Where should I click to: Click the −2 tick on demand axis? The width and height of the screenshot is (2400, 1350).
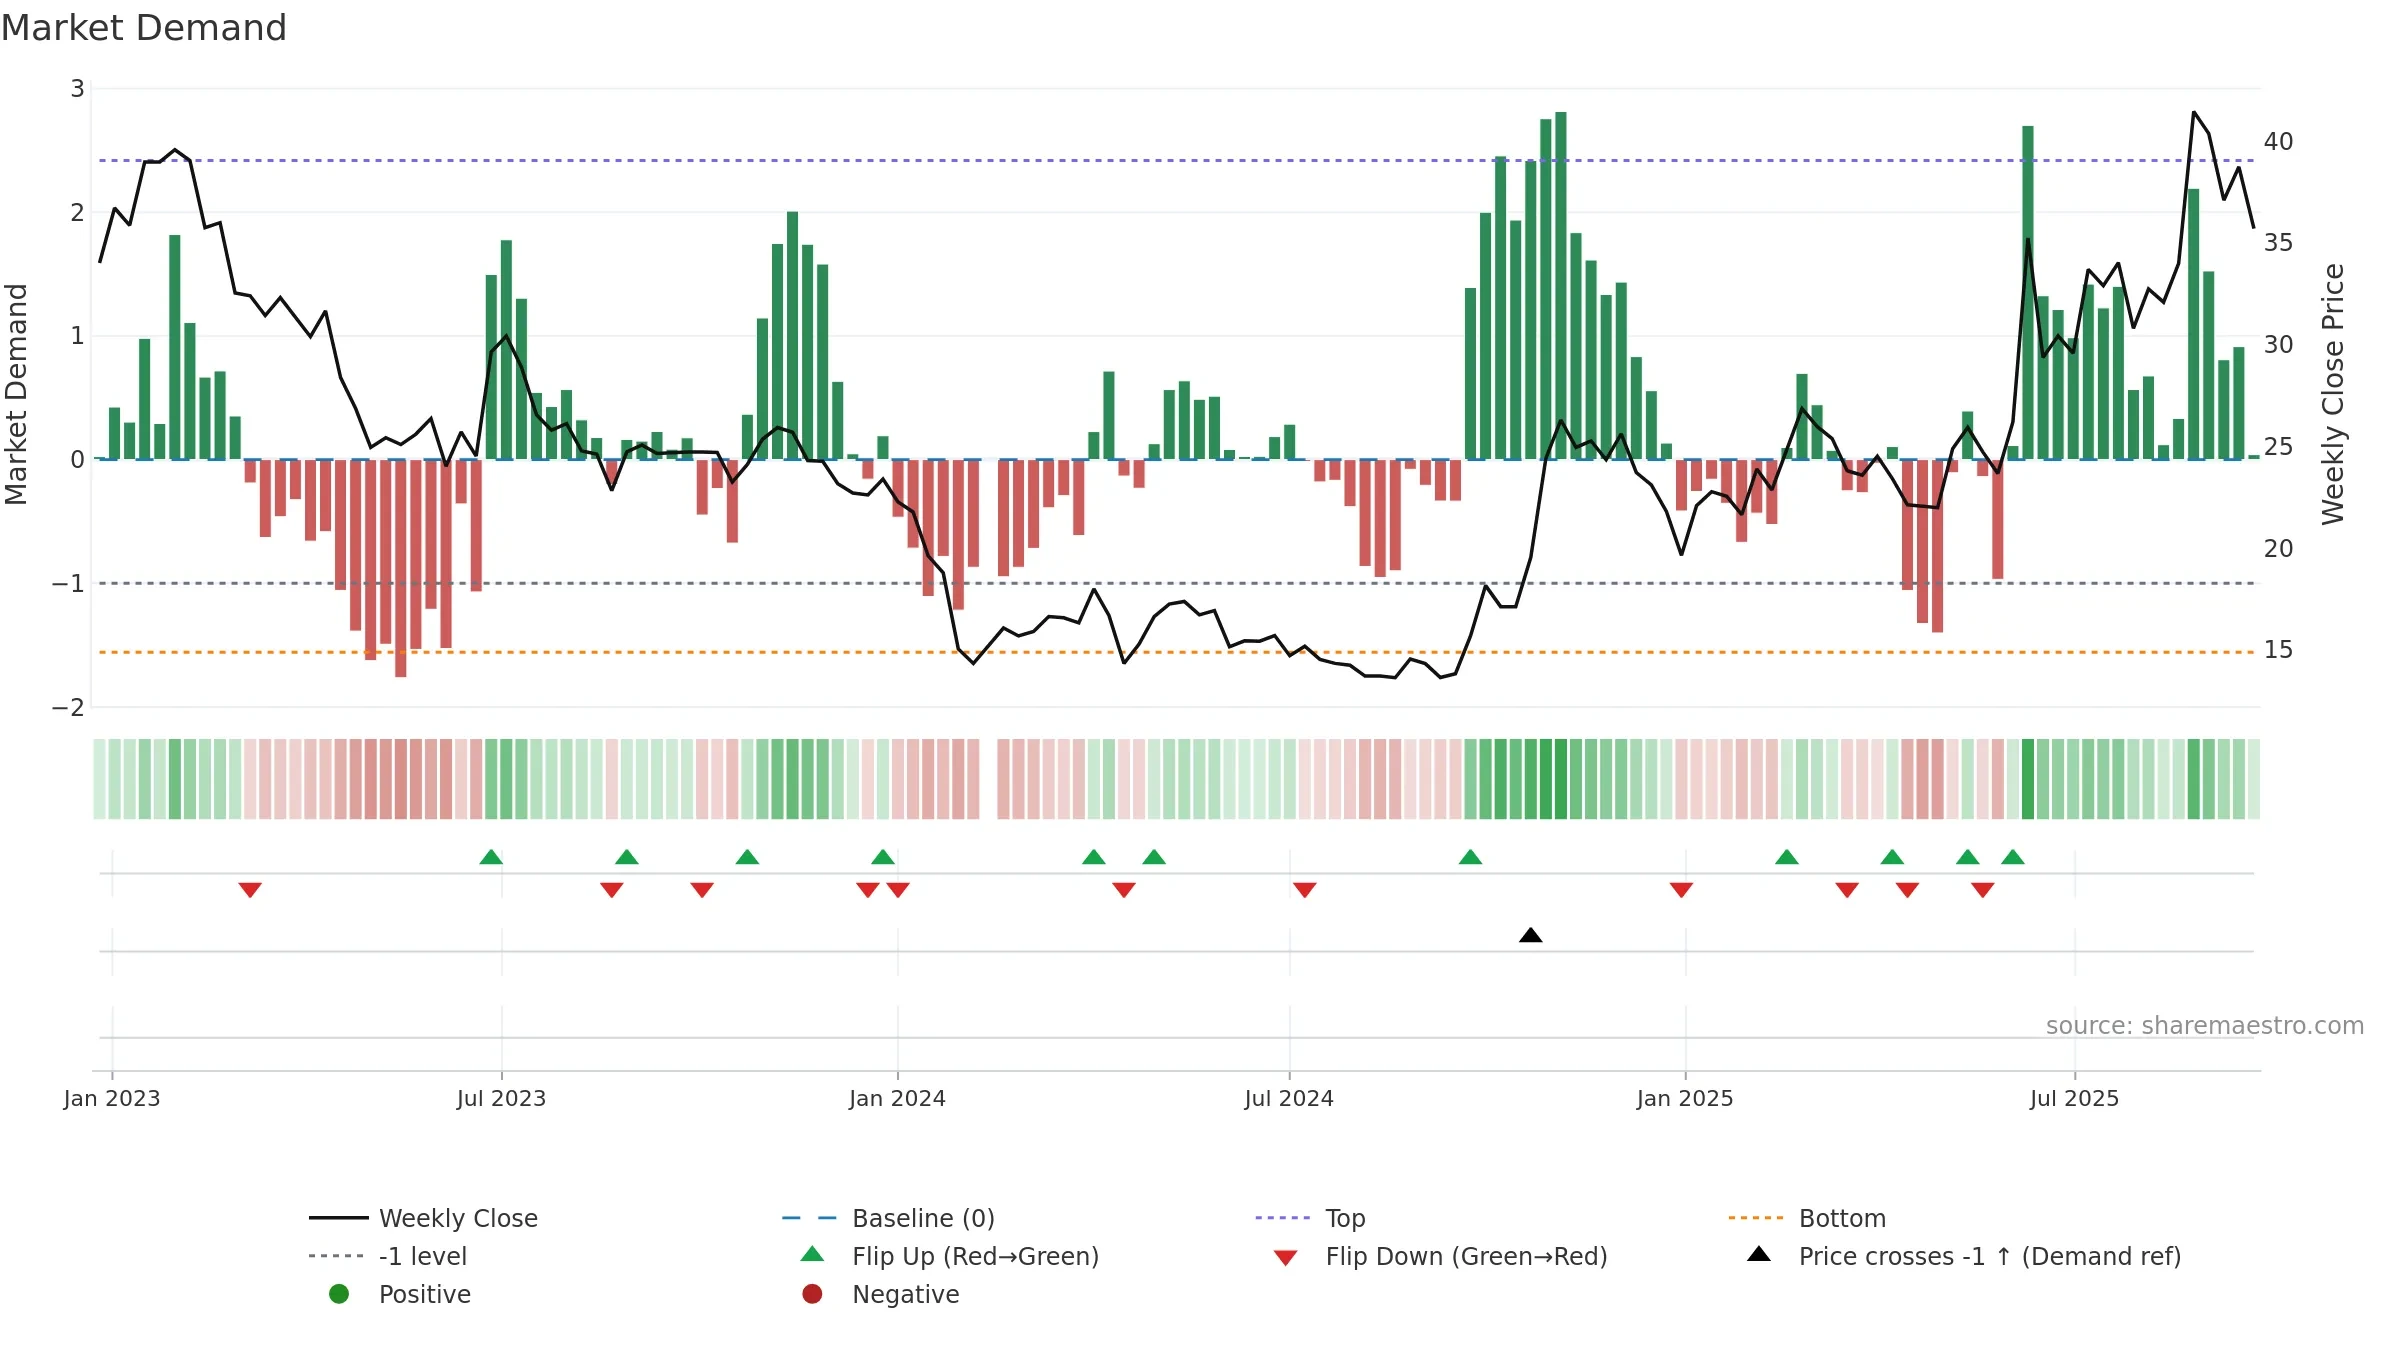(68, 708)
